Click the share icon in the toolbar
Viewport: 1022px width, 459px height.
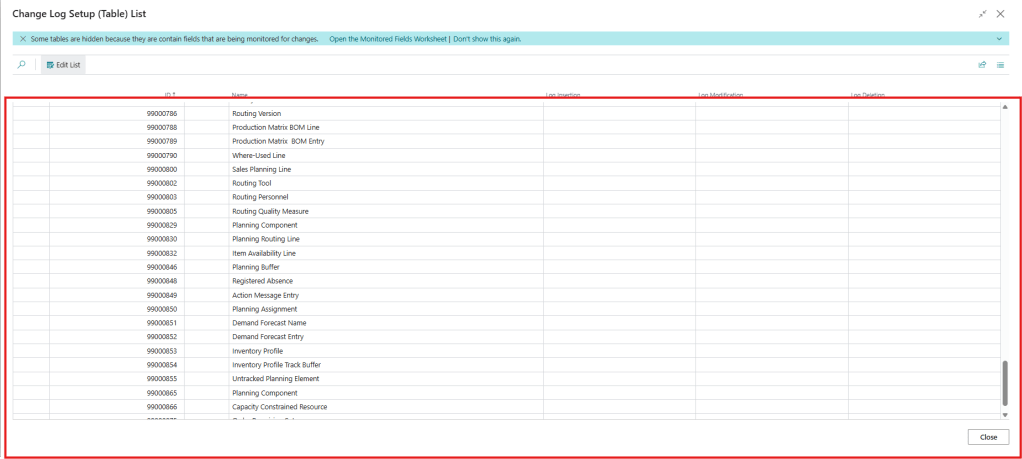pos(981,64)
